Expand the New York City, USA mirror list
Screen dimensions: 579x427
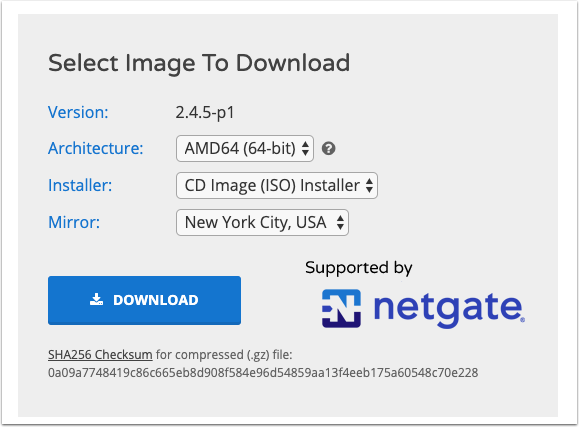pos(262,222)
